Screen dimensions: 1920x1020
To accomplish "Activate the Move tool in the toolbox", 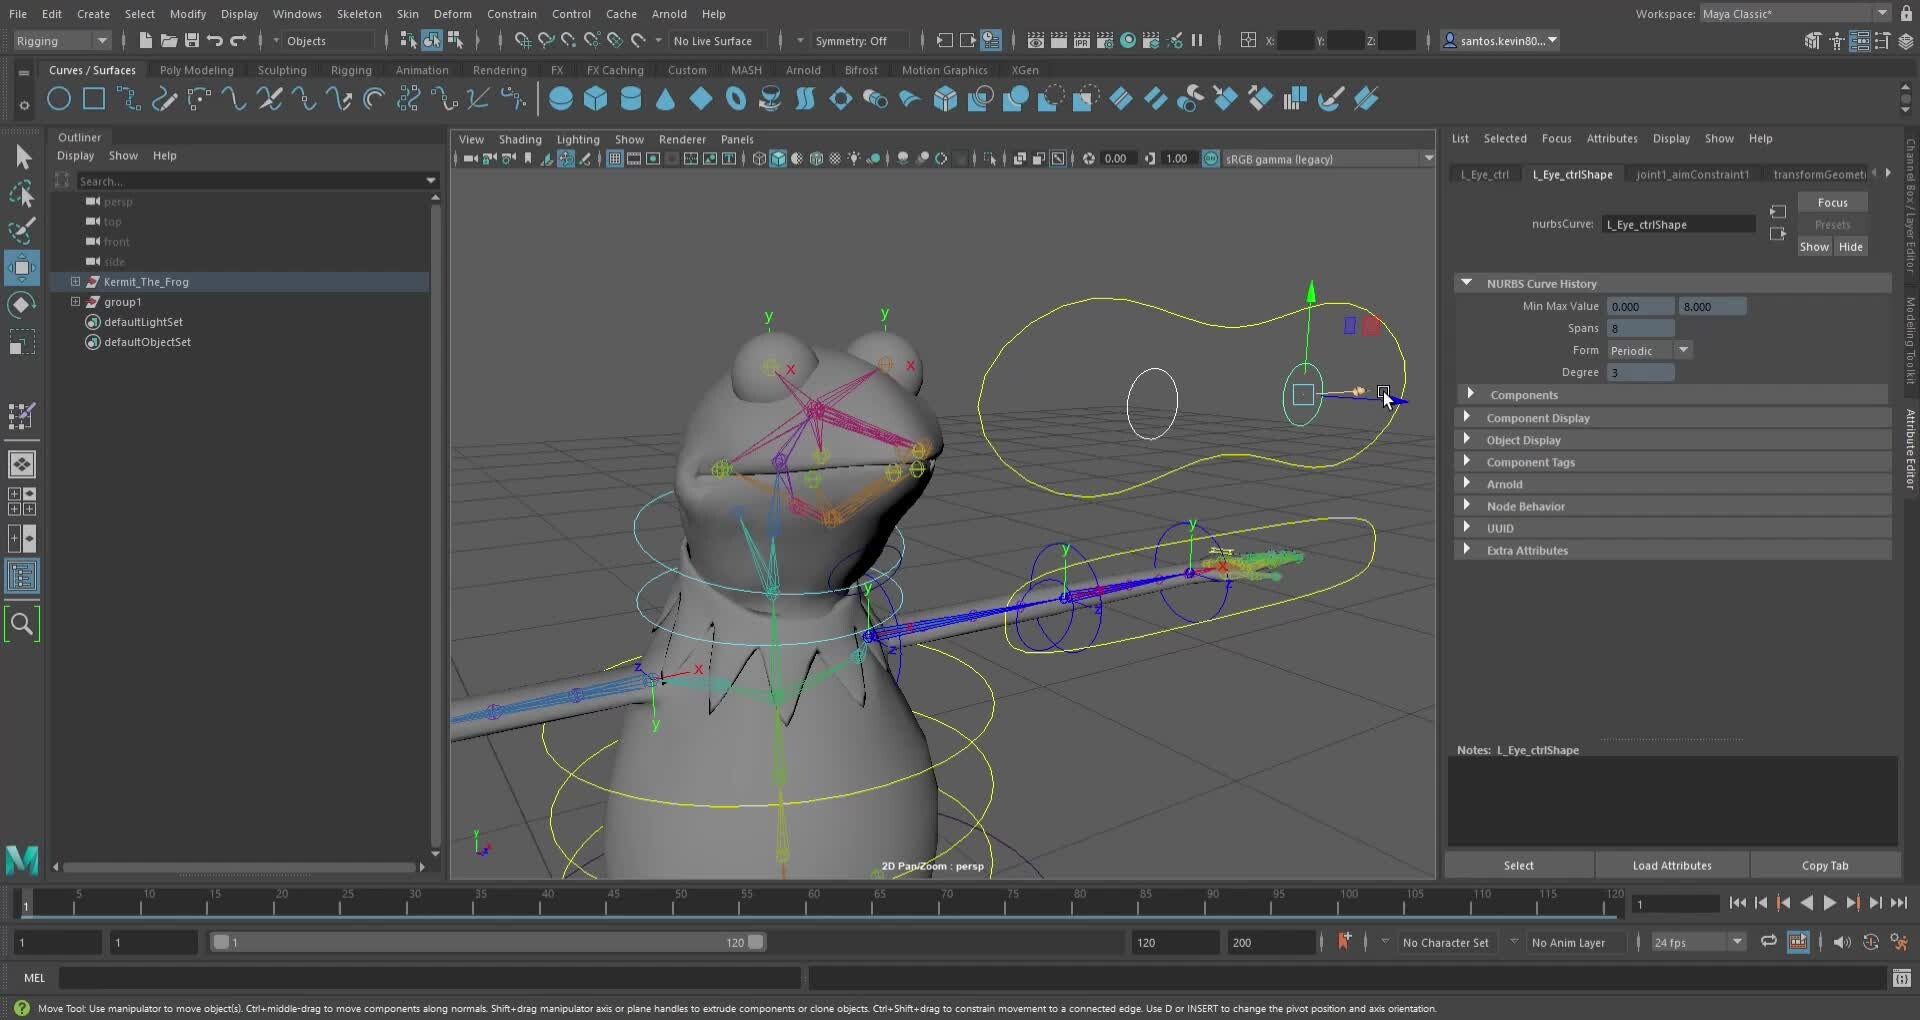I will coord(22,268).
